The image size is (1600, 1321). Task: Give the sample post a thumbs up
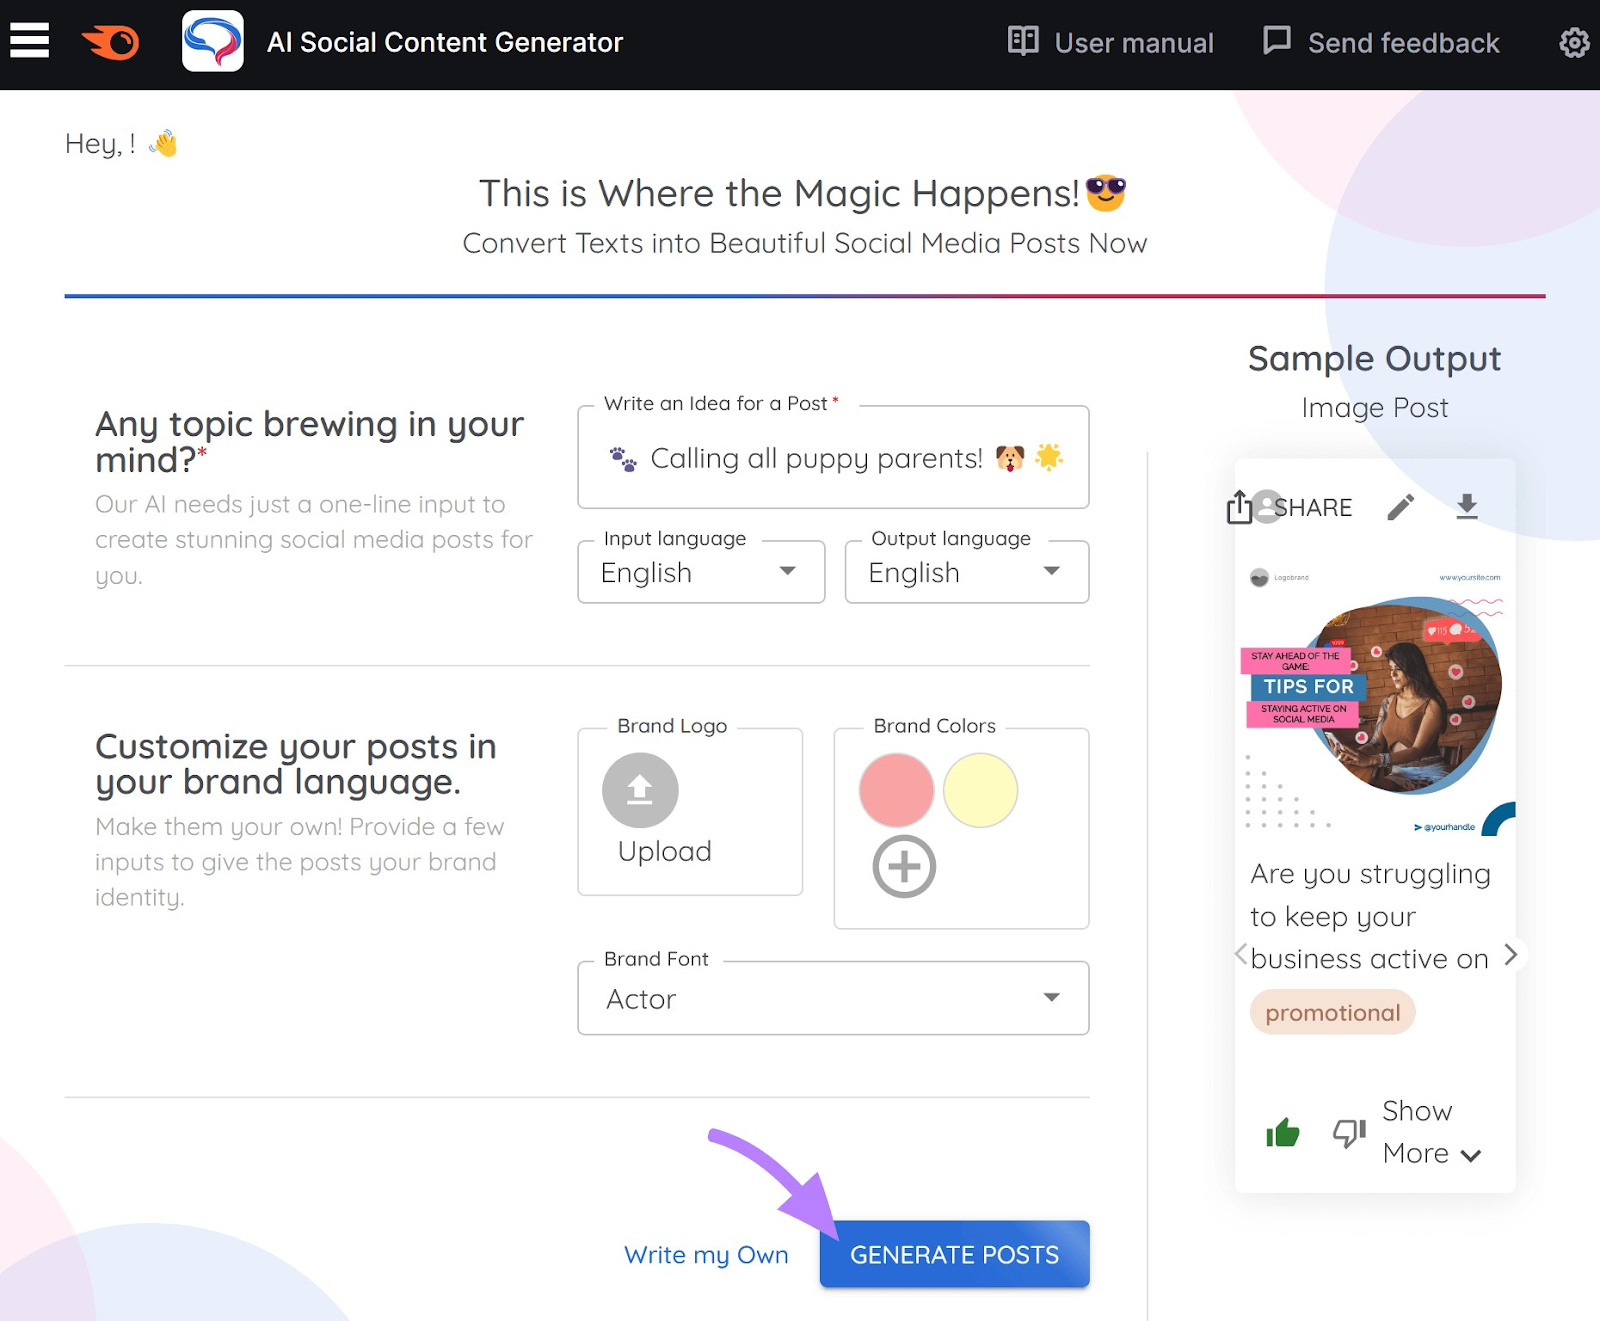[1283, 1132]
